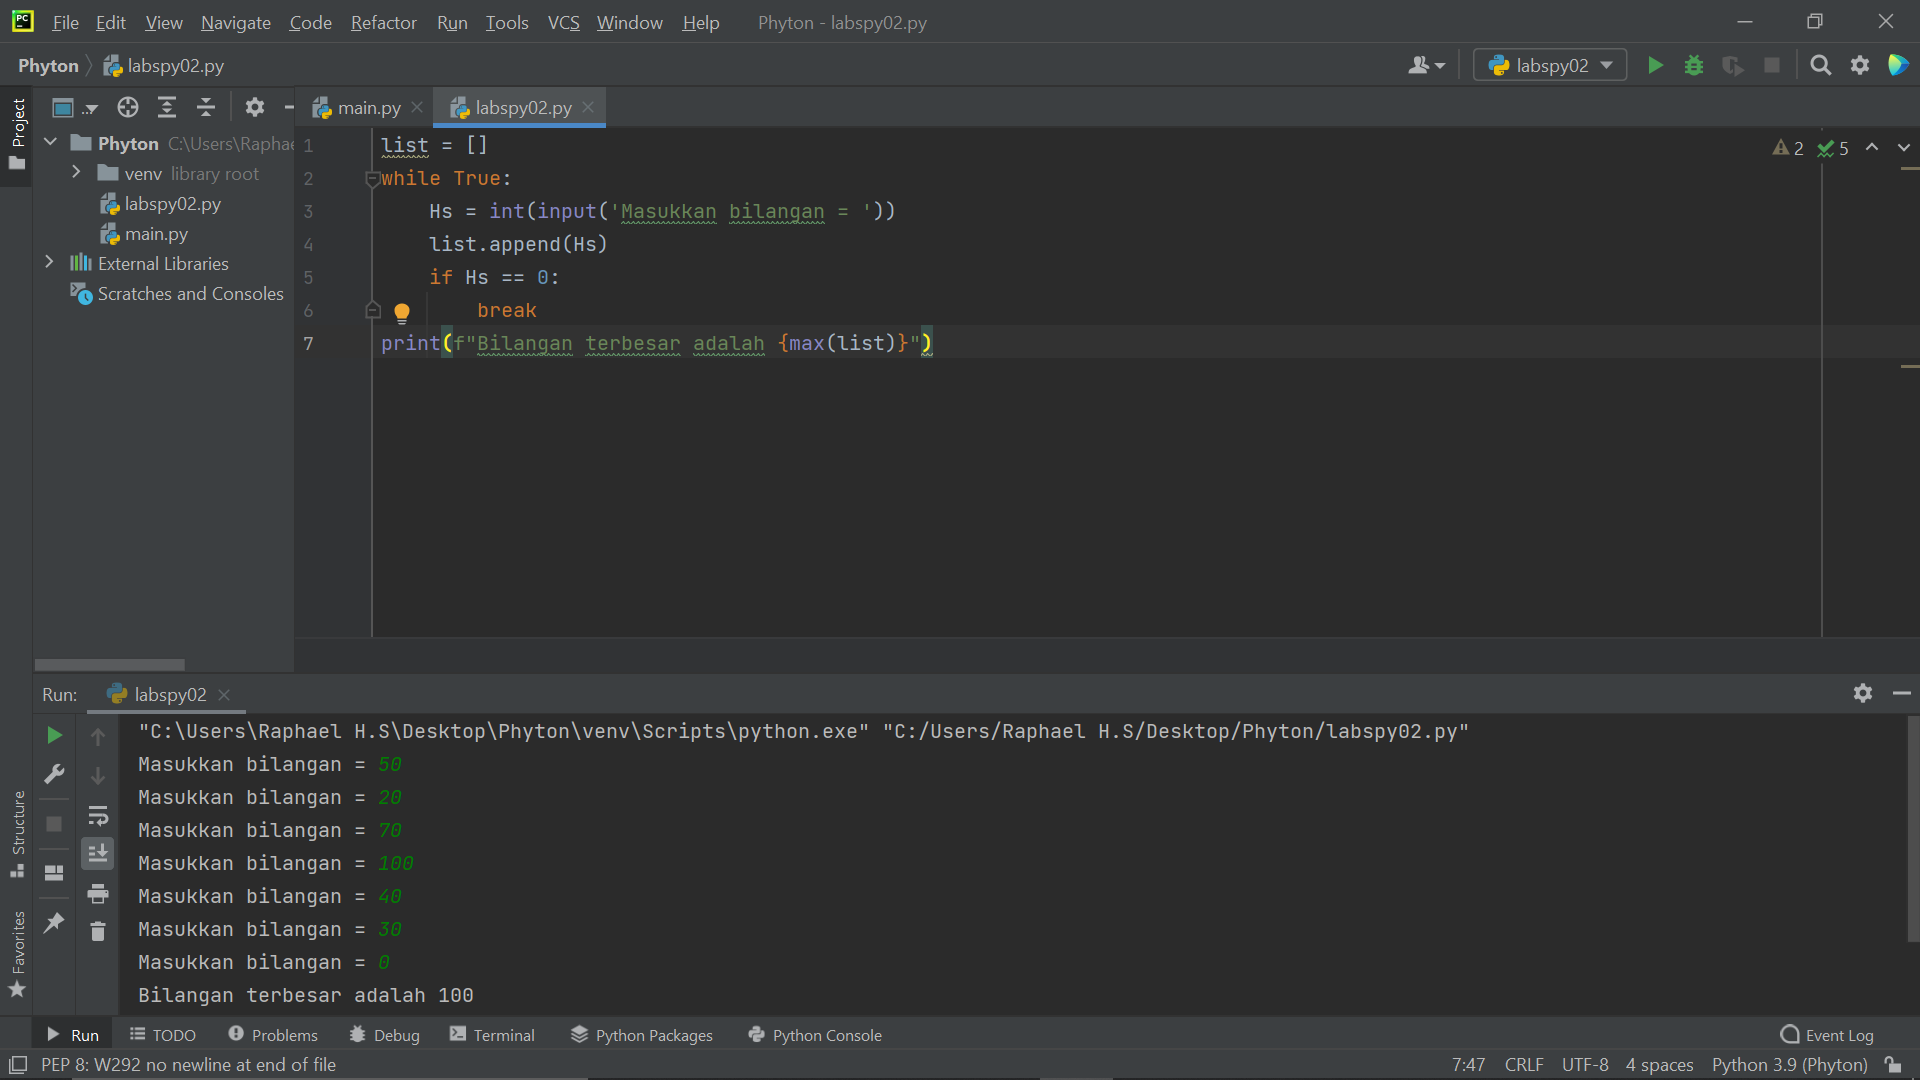Click the Run console vertical scrollbar

(x=1913, y=830)
